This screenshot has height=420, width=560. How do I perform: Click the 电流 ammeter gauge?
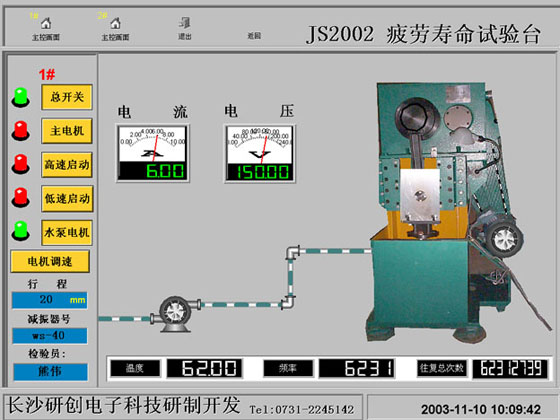click(152, 154)
